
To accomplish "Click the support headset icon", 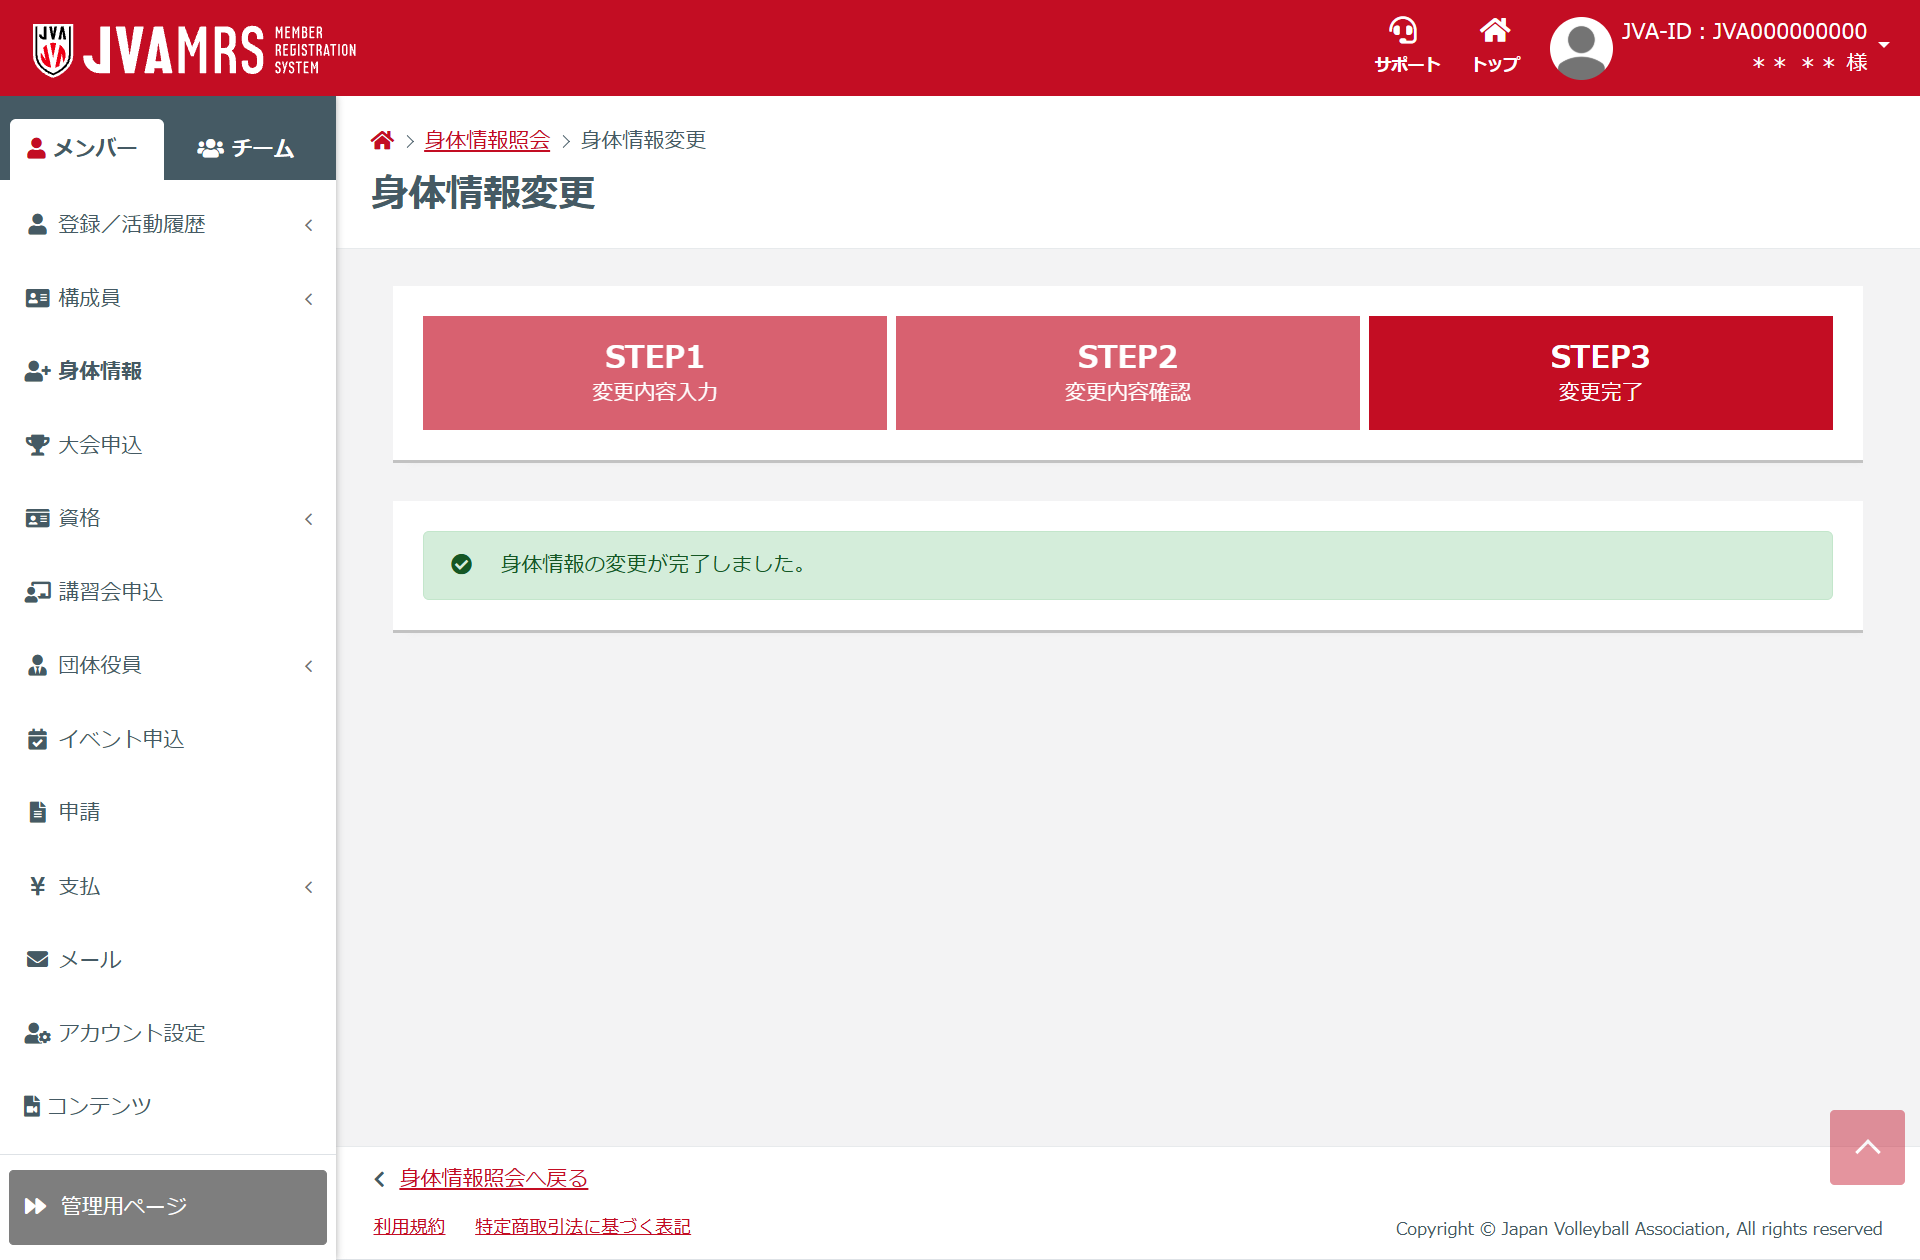I will coord(1404,31).
